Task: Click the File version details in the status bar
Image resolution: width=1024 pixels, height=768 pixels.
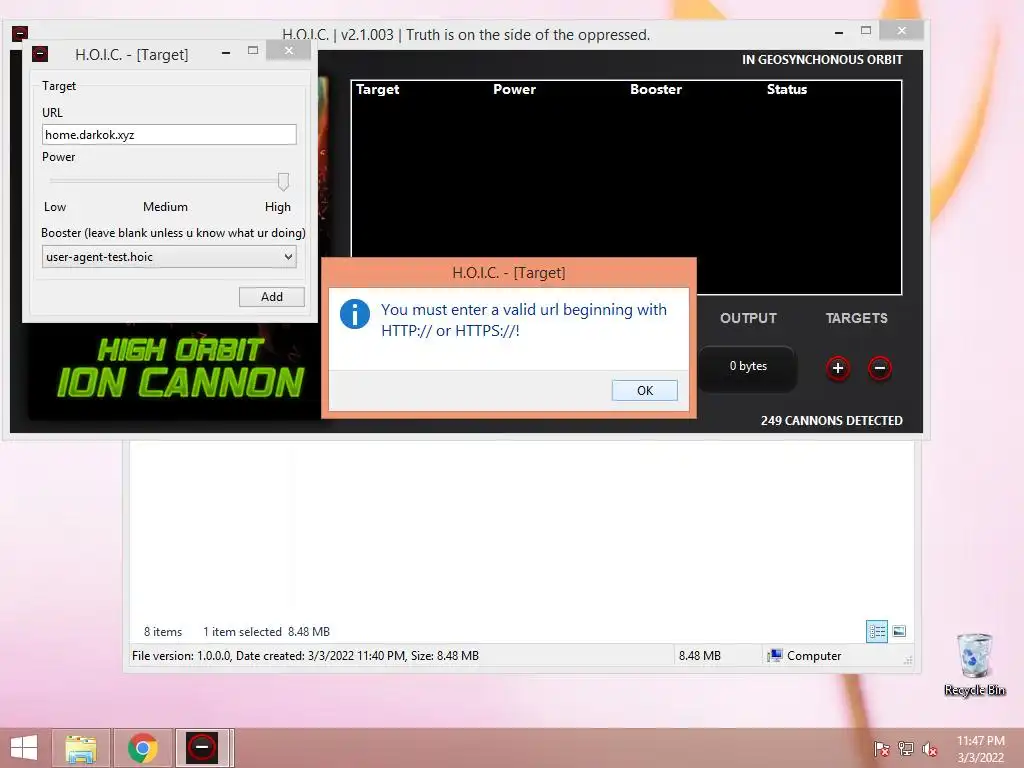Action: (x=305, y=656)
